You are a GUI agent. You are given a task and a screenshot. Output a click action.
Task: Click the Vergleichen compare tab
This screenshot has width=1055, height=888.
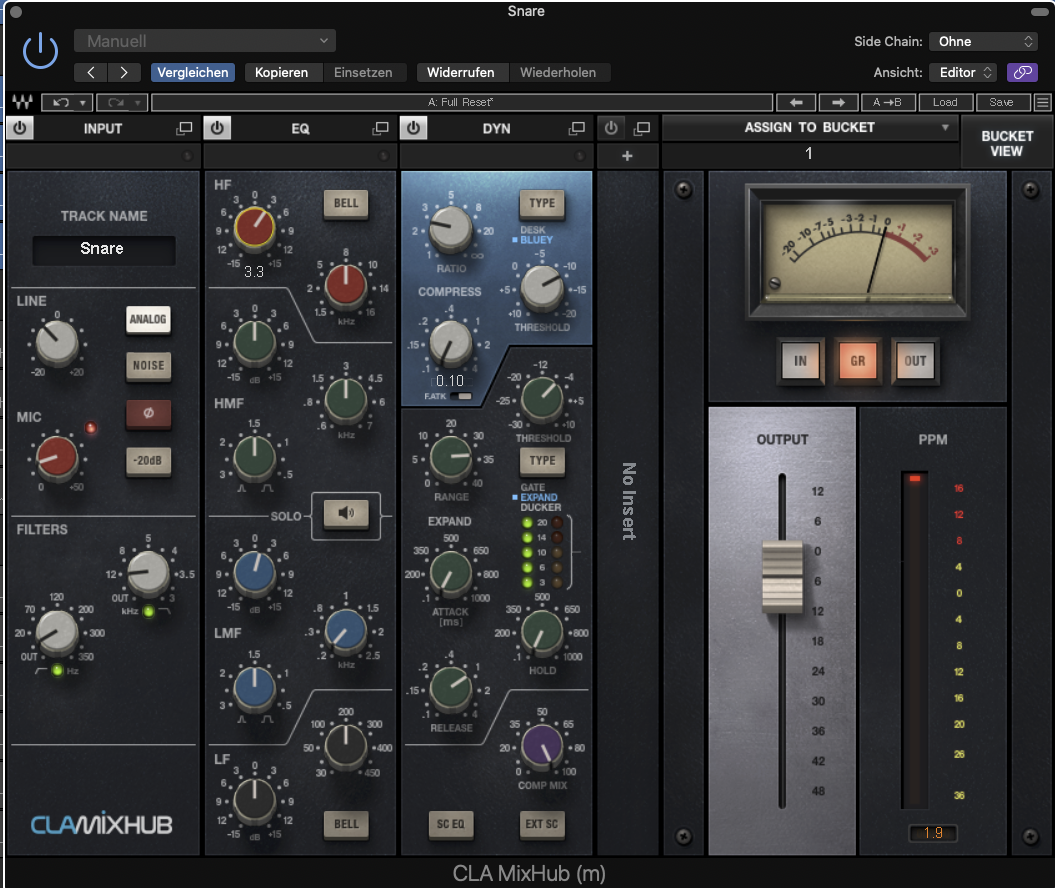click(193, 72)
